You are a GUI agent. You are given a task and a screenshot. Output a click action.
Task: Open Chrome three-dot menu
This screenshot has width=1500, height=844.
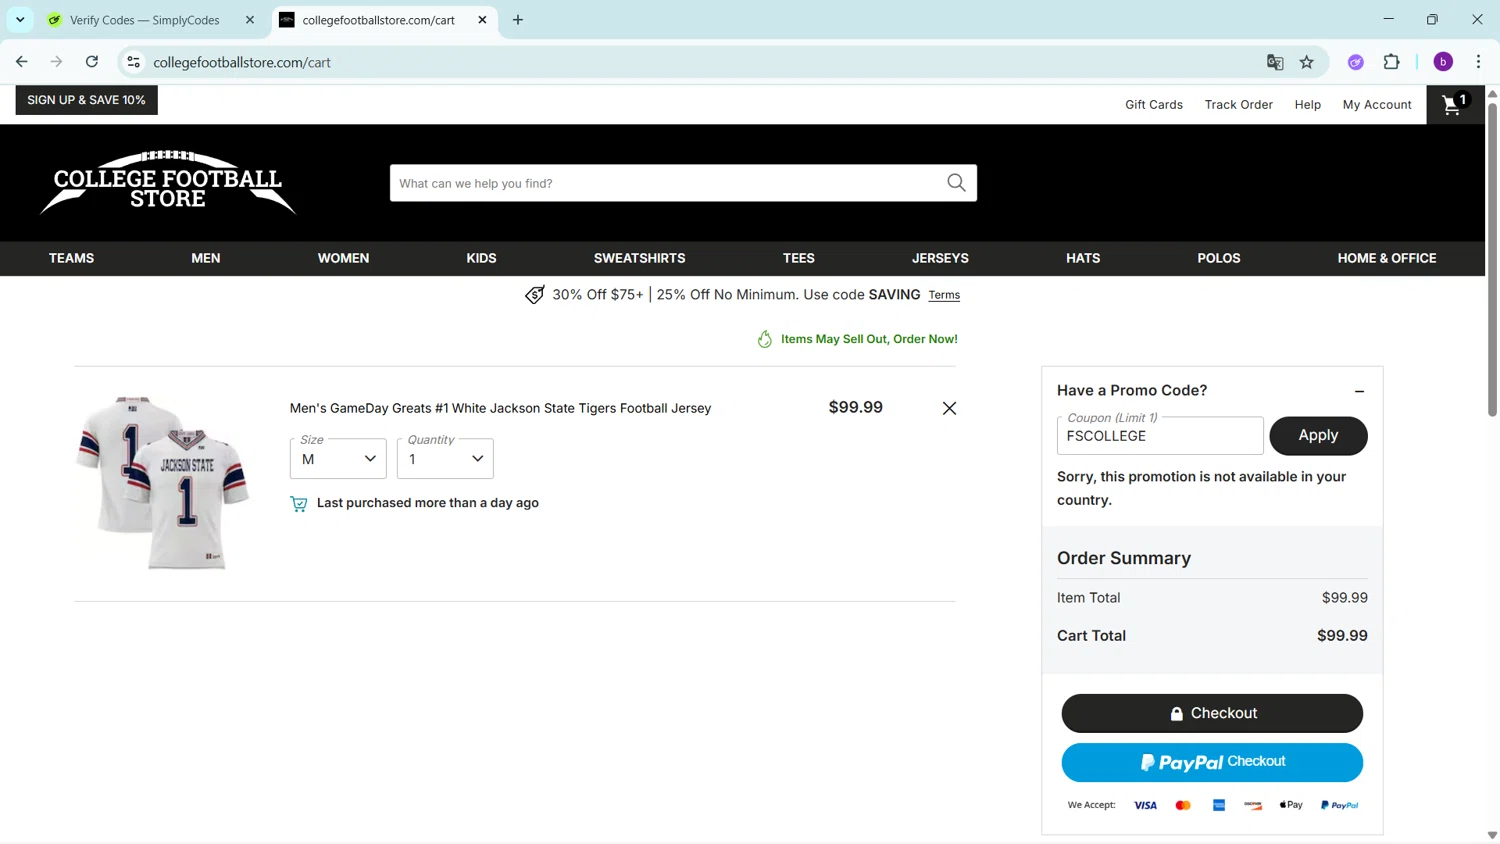pos(1478,62)
